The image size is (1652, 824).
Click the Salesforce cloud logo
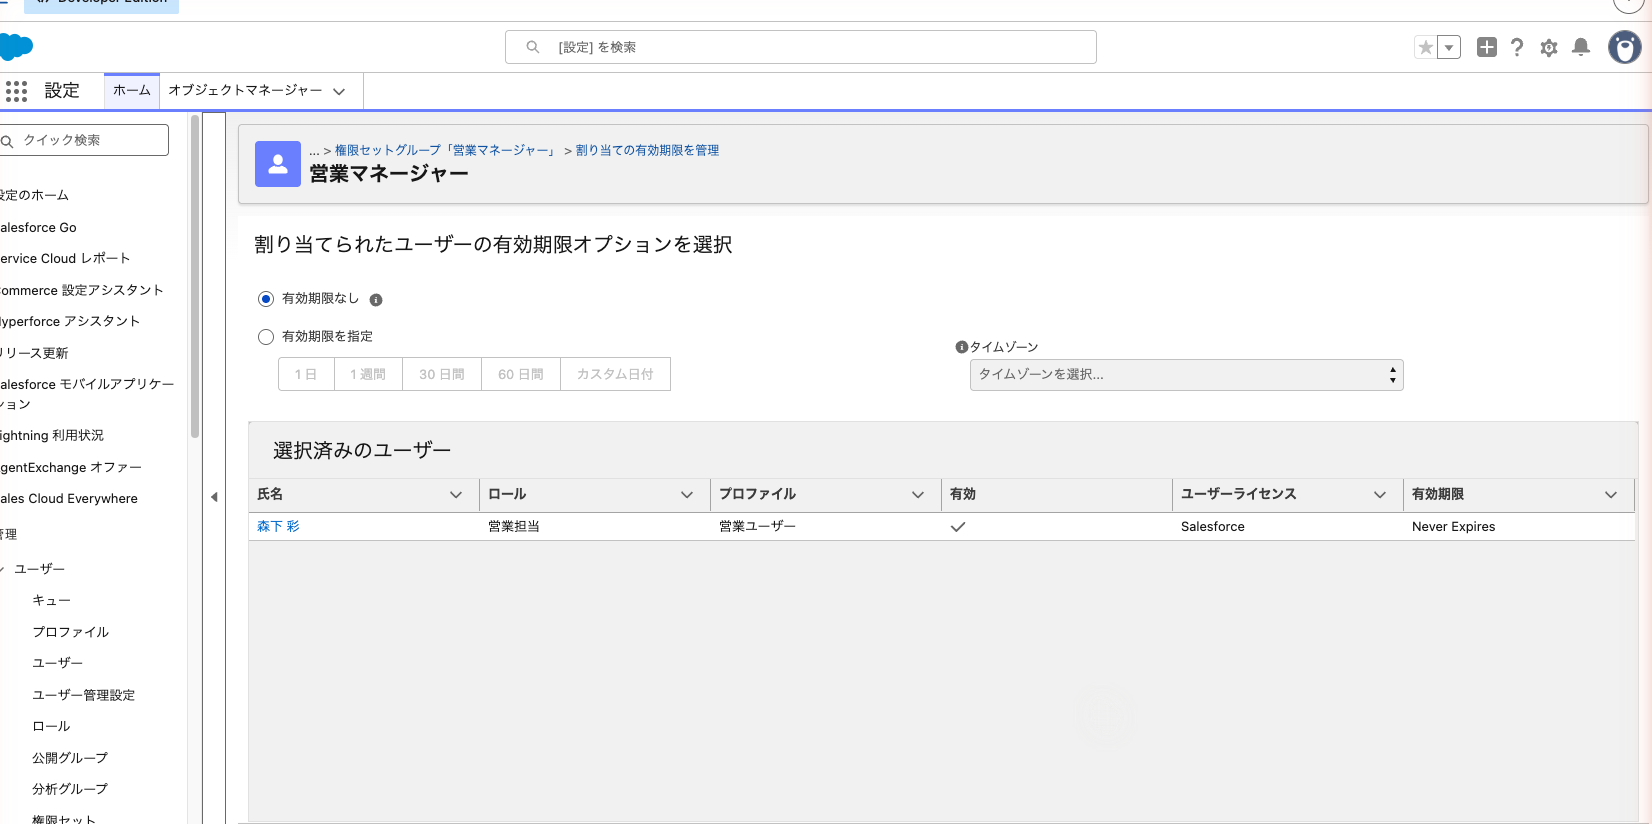click(16, 47)
